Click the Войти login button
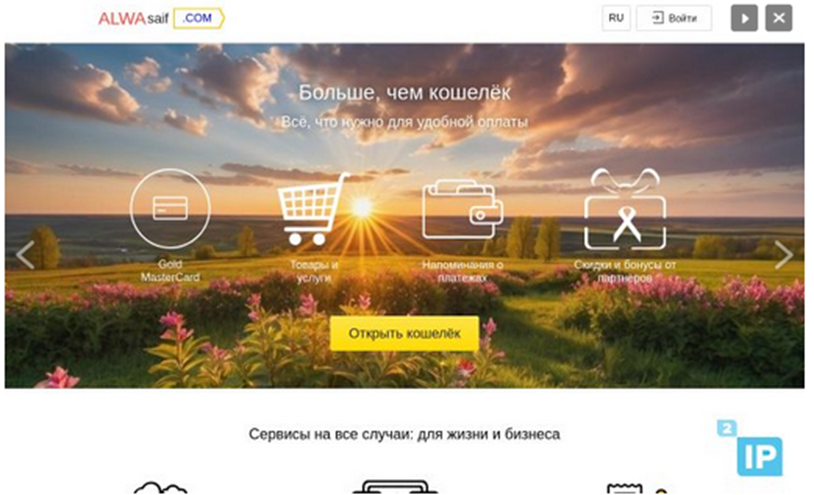 pos(674,18)
